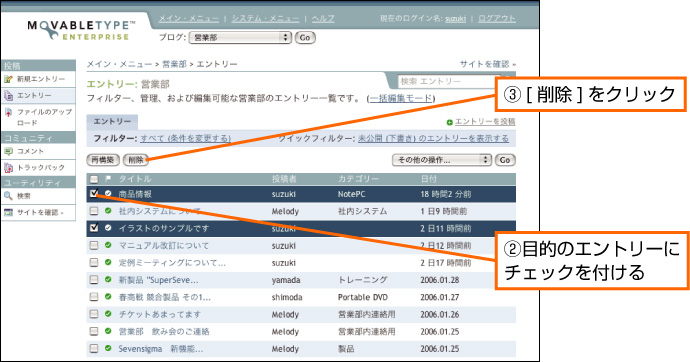690x362 pixels.
Task: Click the status icon for イラストのサンプルです row
Action: pyautogui.click(x=108, y=228)
